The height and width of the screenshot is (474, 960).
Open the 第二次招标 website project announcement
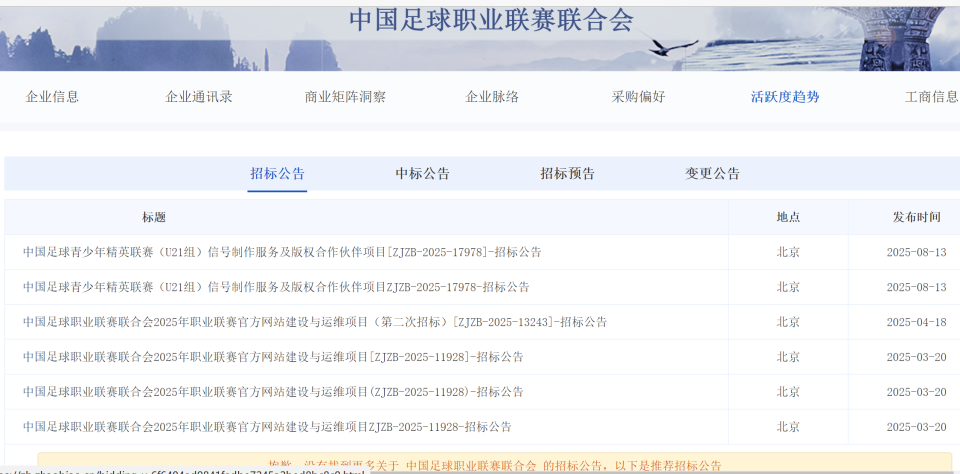(314, 322)
